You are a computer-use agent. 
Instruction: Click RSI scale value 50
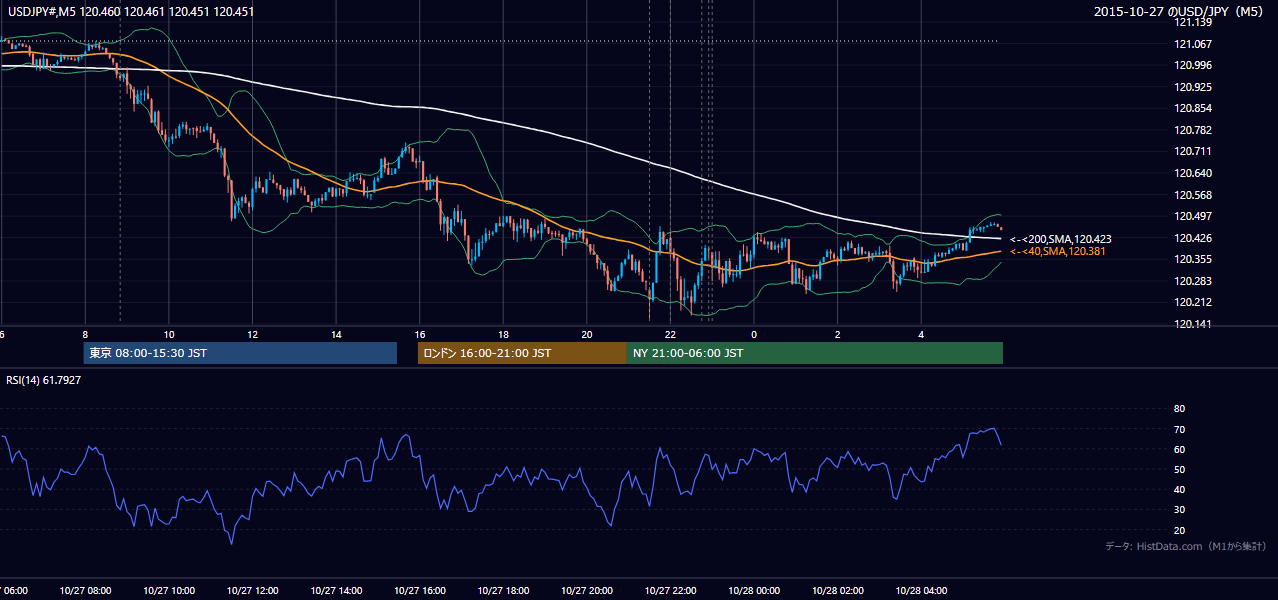[x=1179, y=469]
